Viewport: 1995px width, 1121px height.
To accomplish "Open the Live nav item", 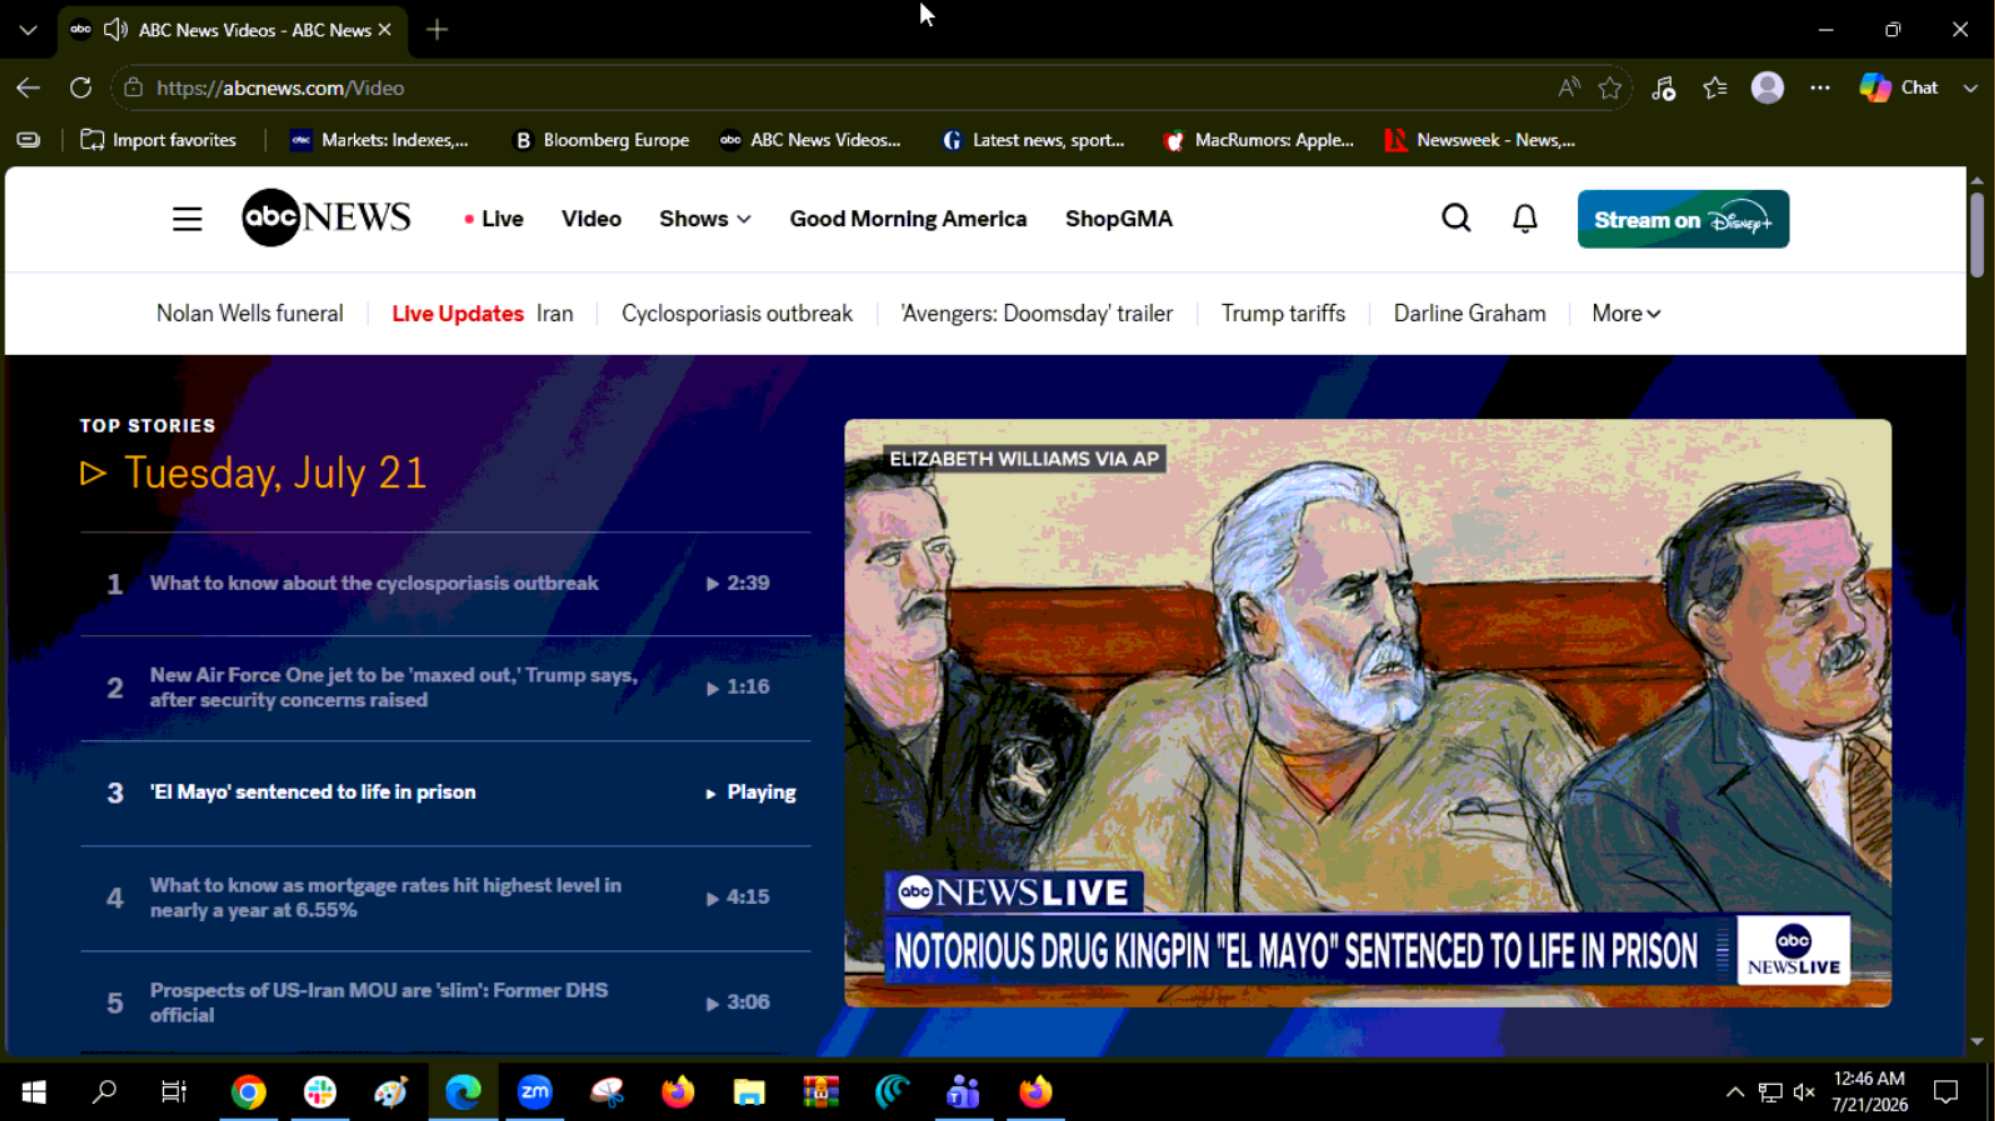I will (493, 219).
